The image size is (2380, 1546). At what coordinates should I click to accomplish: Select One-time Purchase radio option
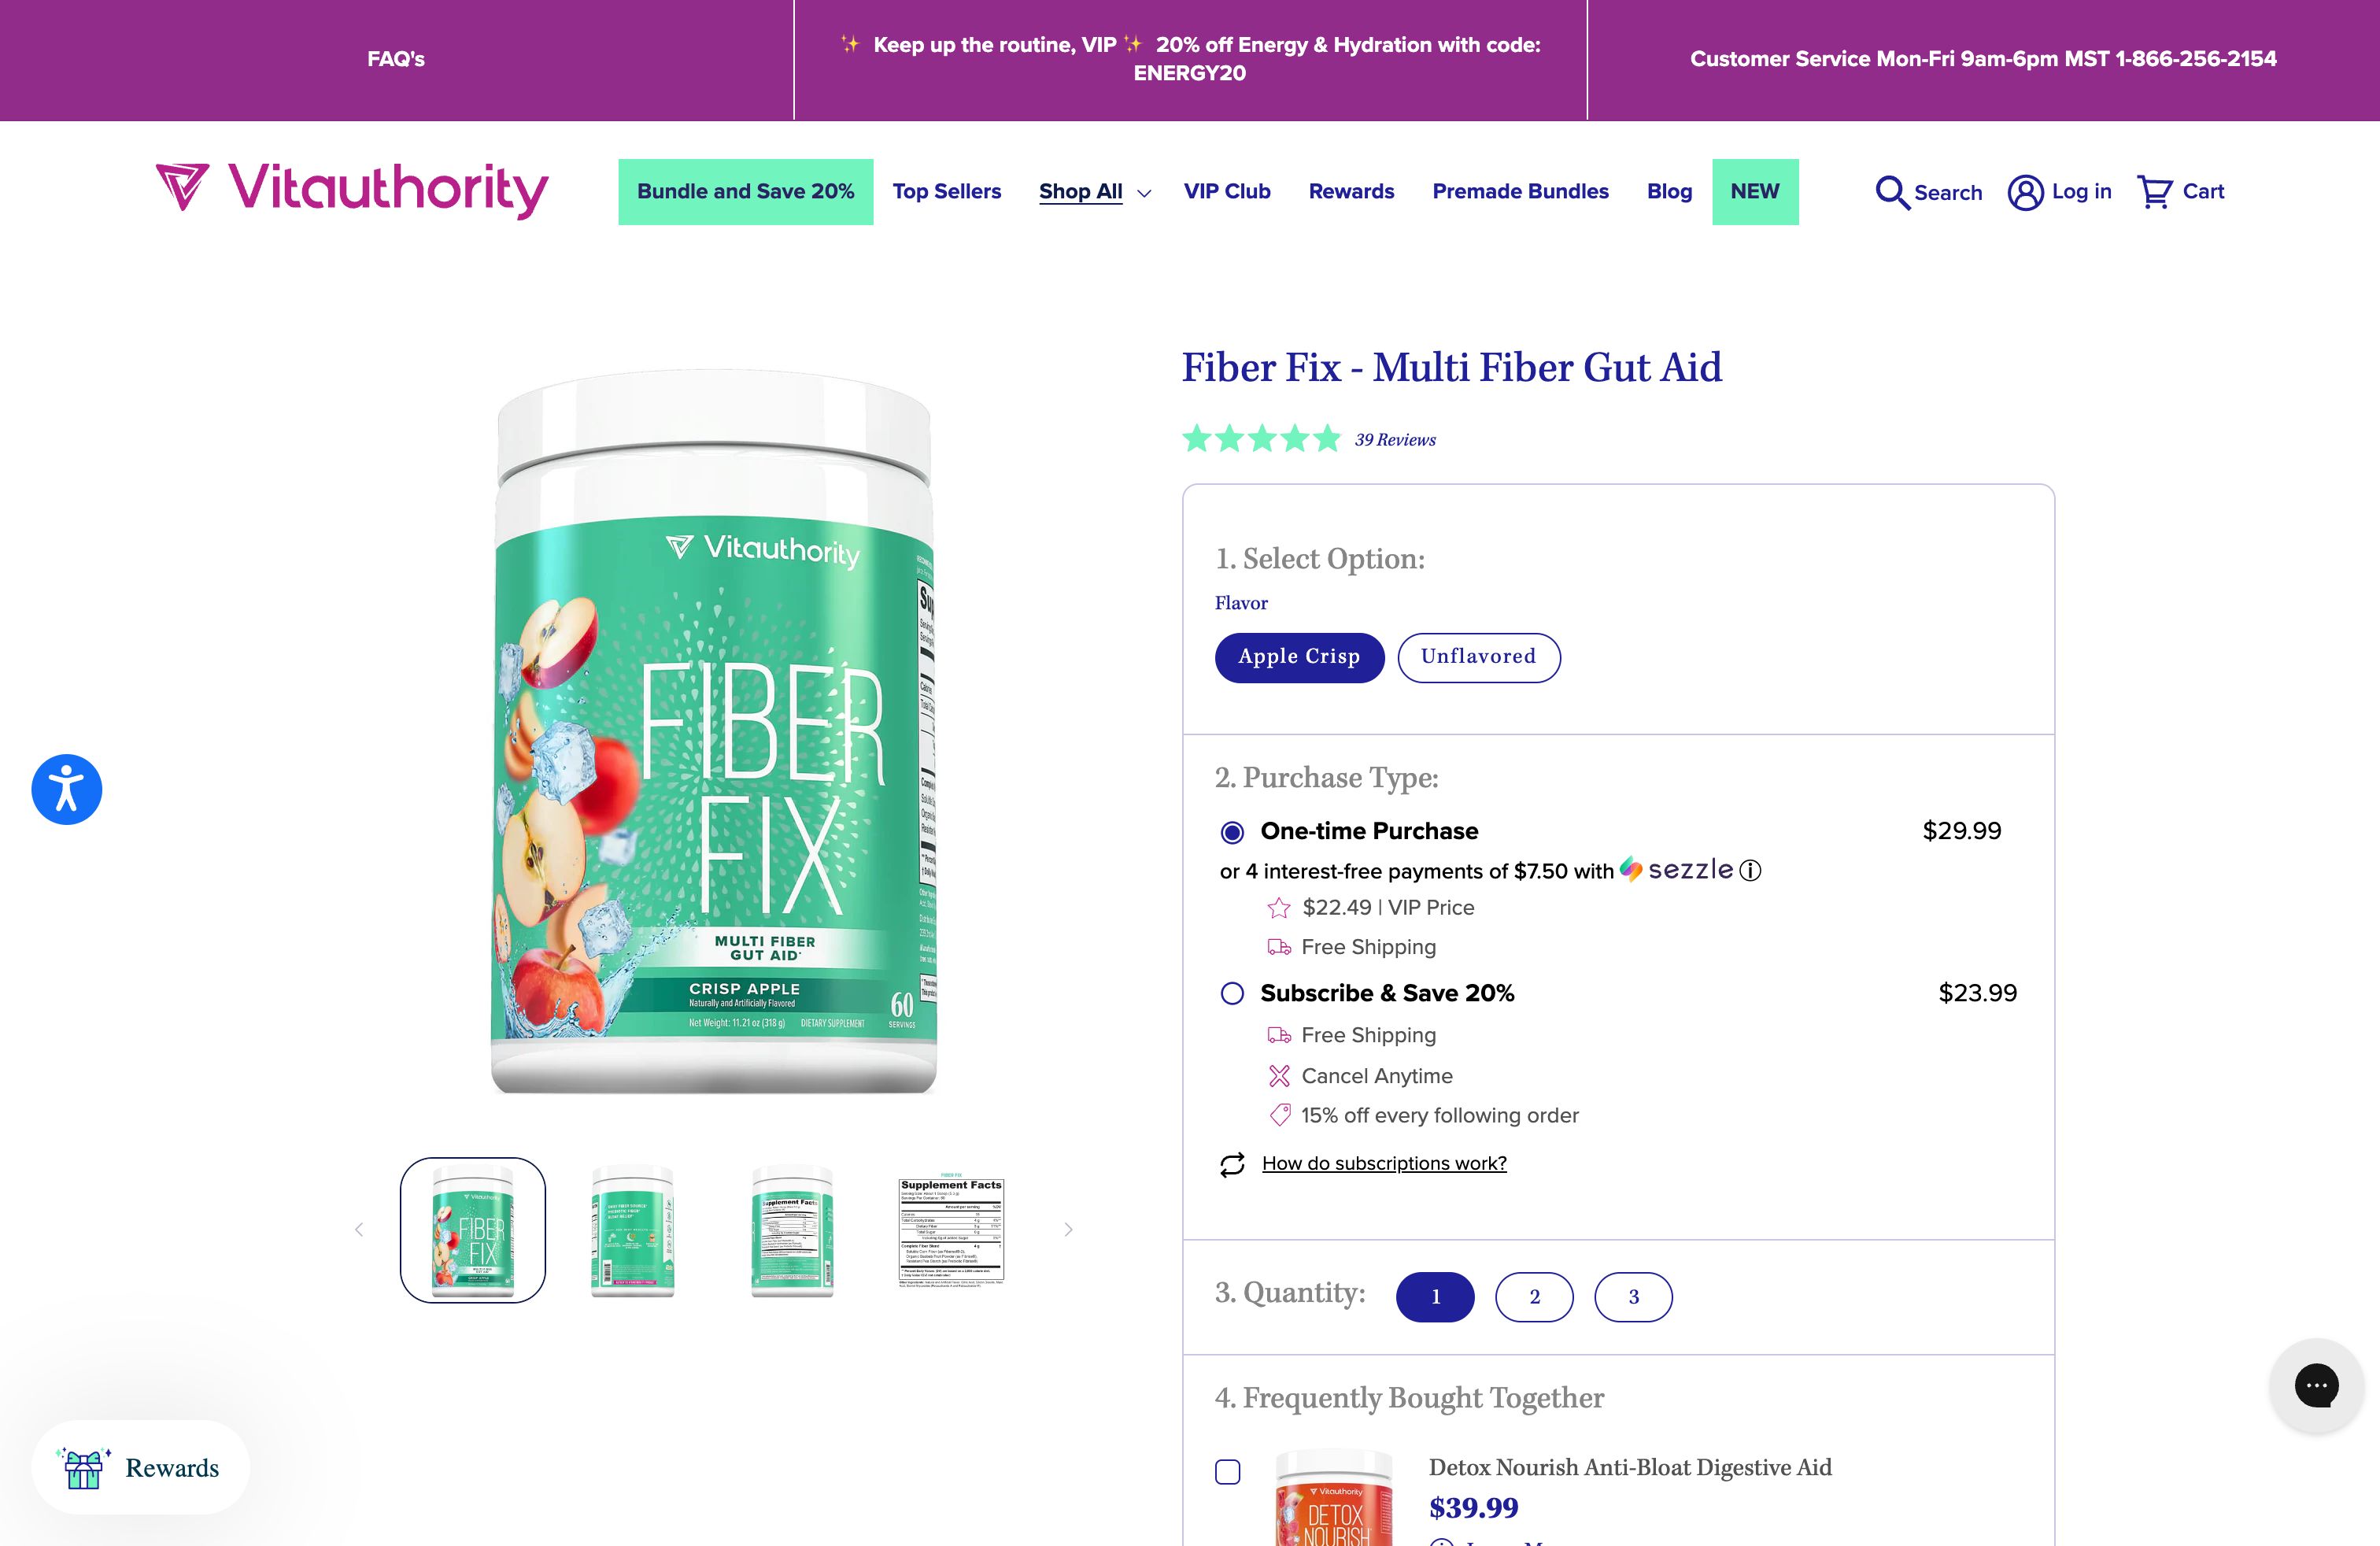[1232, 832]
